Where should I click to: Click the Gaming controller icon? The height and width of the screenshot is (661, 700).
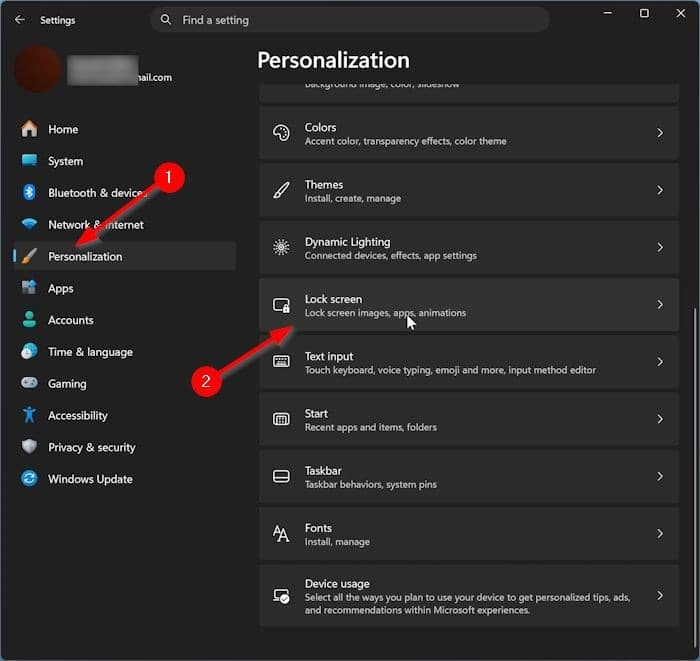pyautogui.click(x=29, y=383)
